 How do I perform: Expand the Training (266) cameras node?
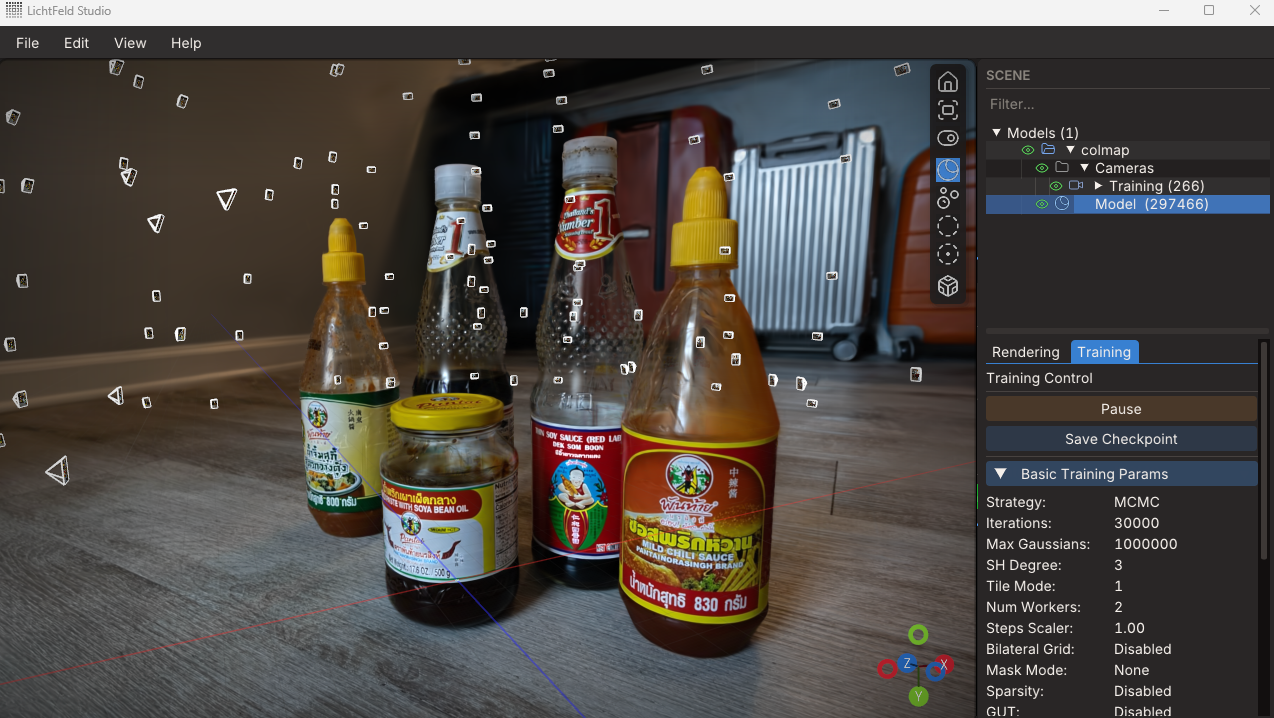point(1098,186)
